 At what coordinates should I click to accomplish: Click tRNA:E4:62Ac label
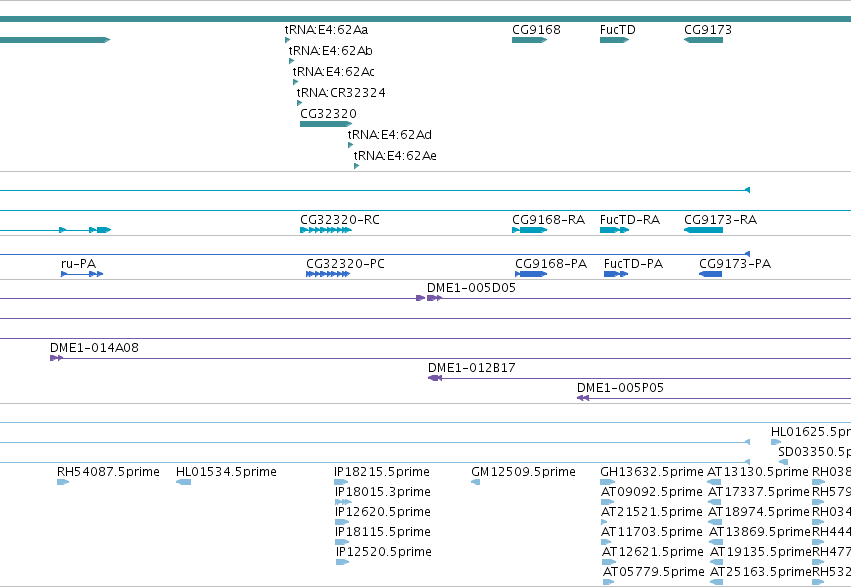tap(334, 72)
